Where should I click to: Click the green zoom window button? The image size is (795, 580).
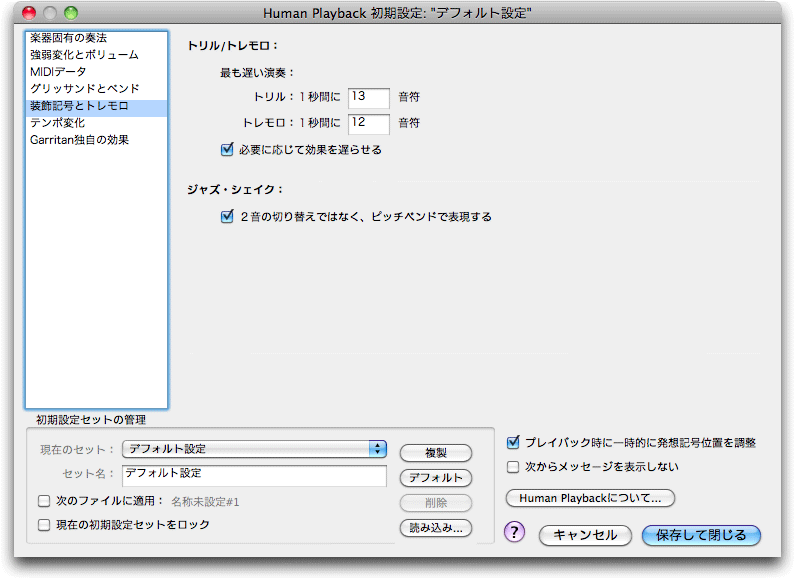click(71, 13)
